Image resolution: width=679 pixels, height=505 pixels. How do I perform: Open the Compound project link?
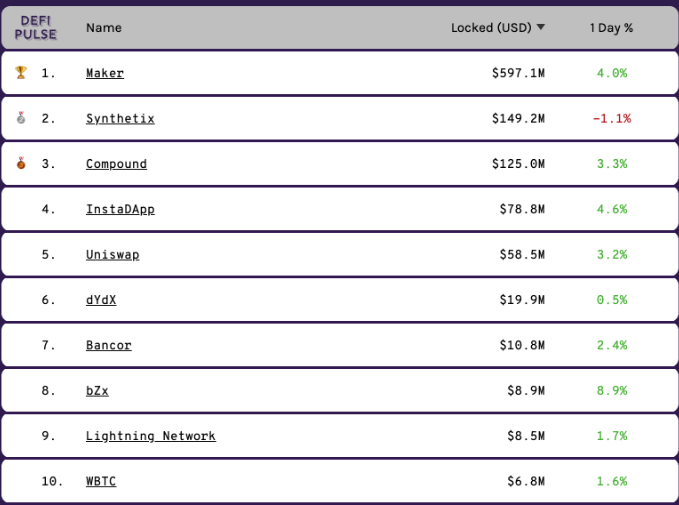point(116,164)
